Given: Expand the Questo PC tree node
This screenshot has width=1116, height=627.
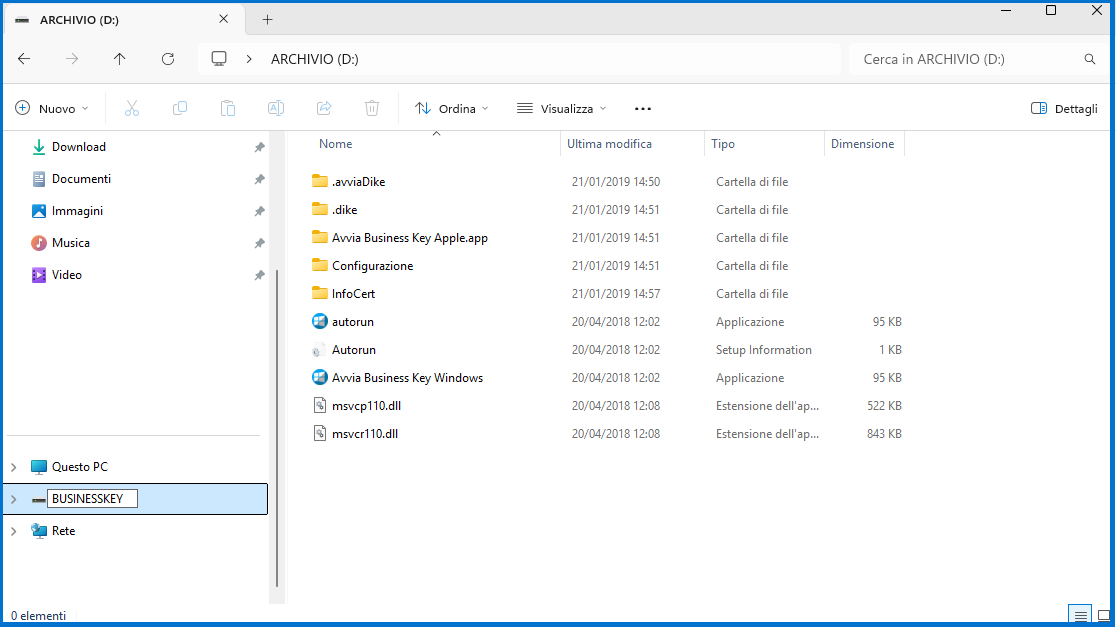Looking at the screenshot, I should (x=14, y=467).
